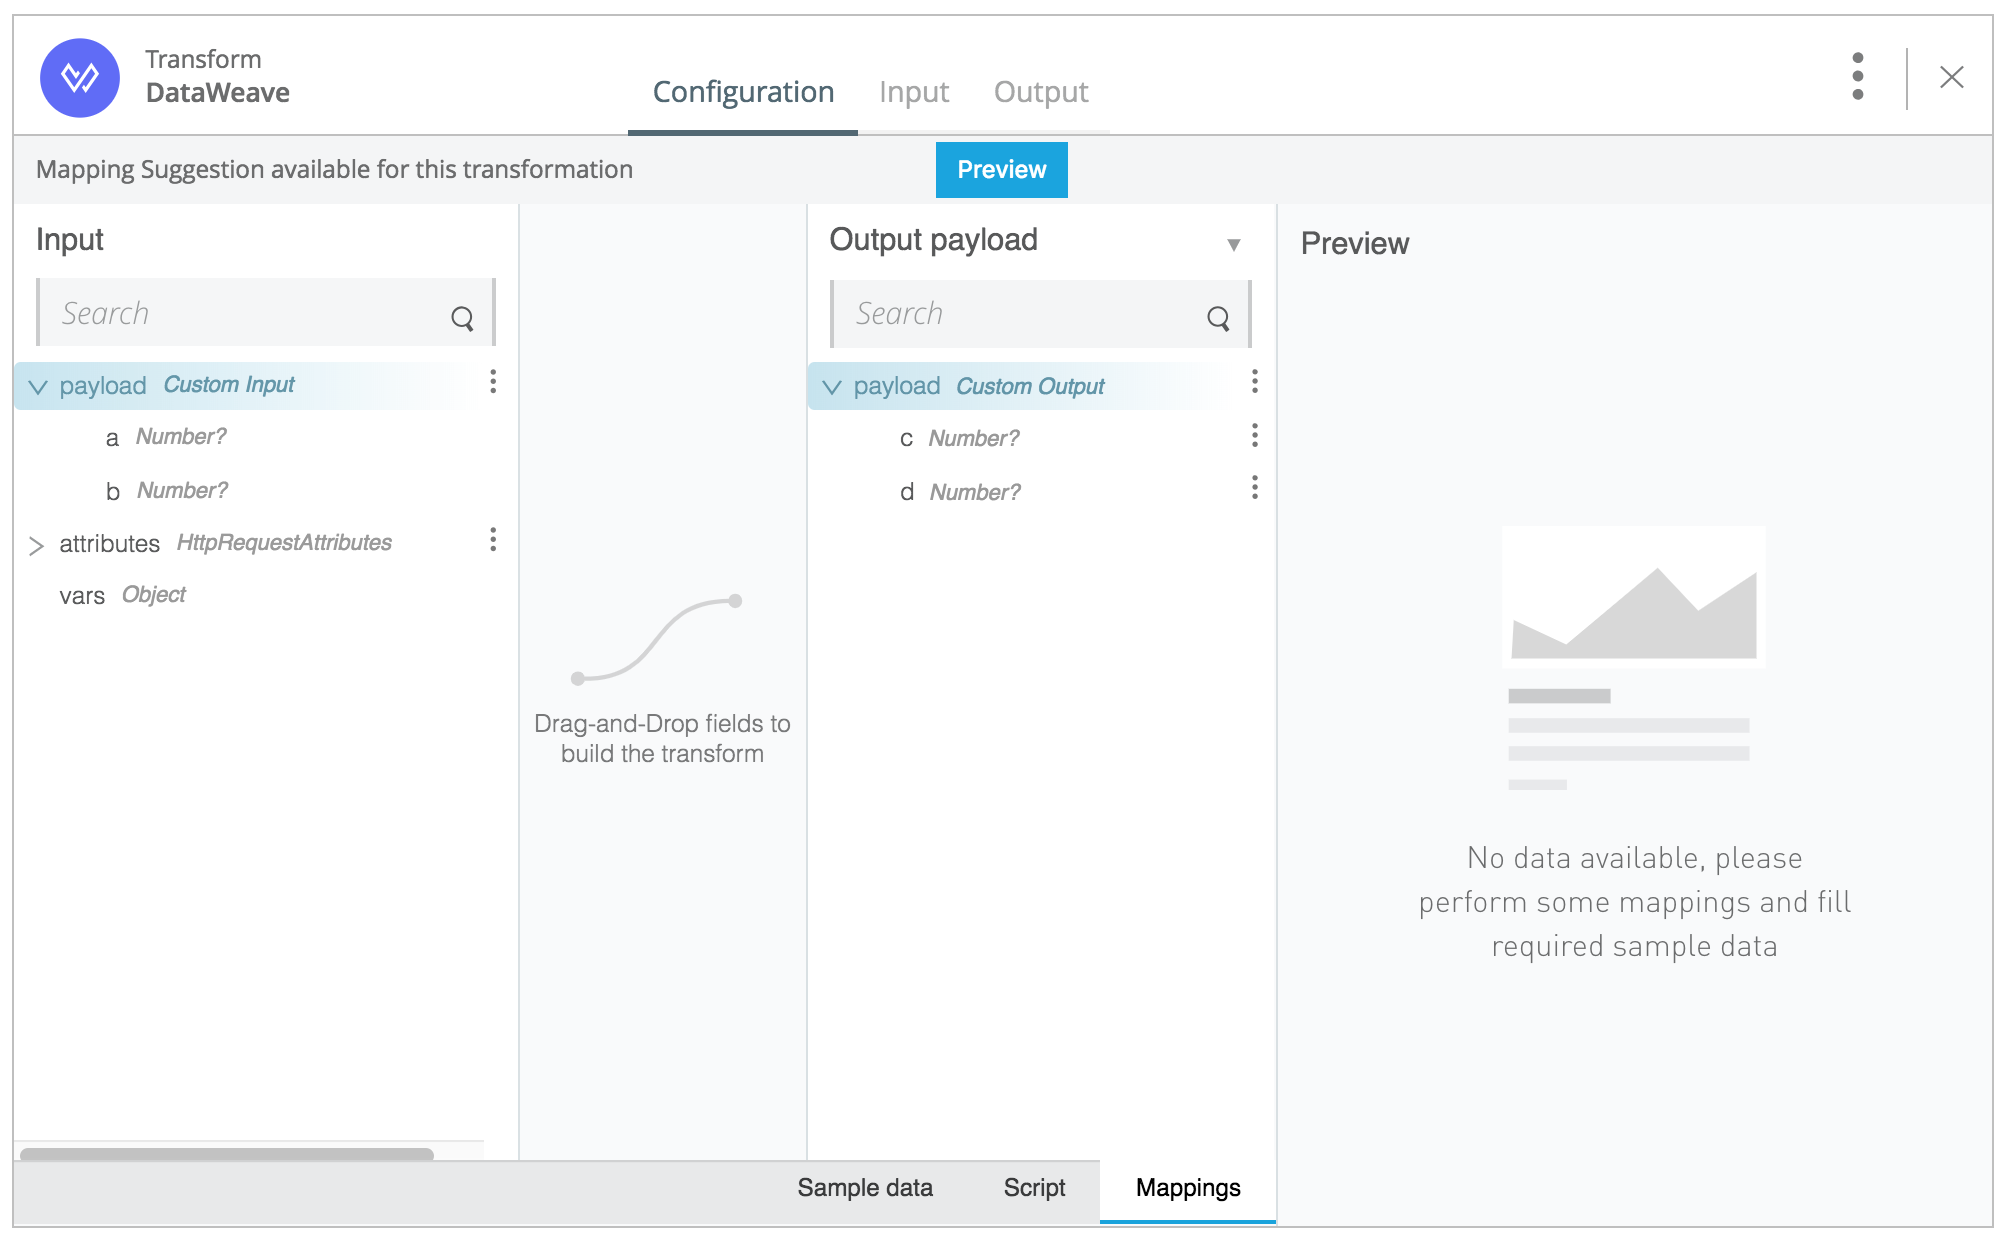Screen dimensions: 2012x1242
Task: Open the Script tab
Action: pyautogui.click(x=1034, y=1188)
